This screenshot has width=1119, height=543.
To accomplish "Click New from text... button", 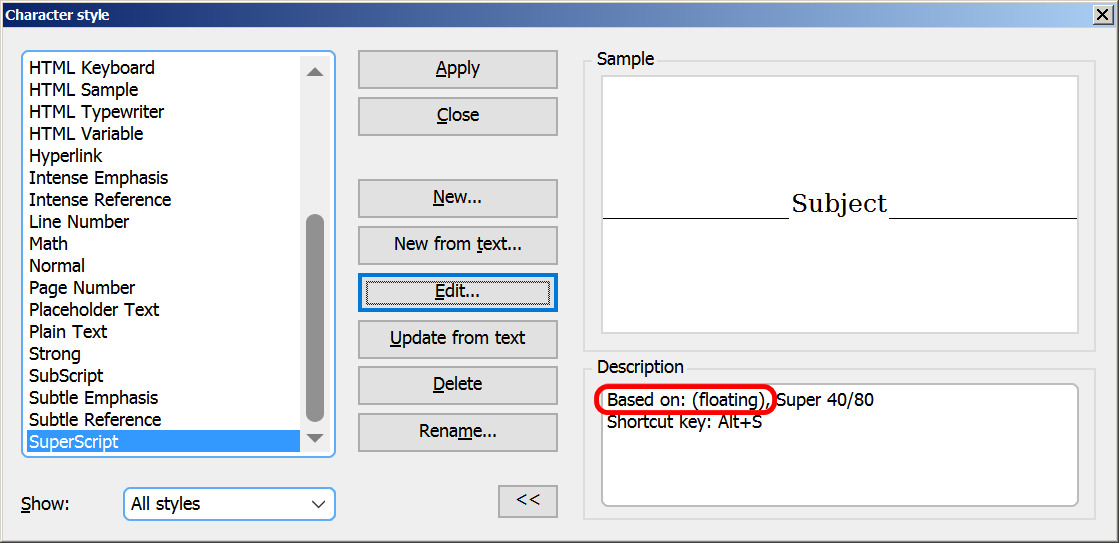I will tap(457, 244).
